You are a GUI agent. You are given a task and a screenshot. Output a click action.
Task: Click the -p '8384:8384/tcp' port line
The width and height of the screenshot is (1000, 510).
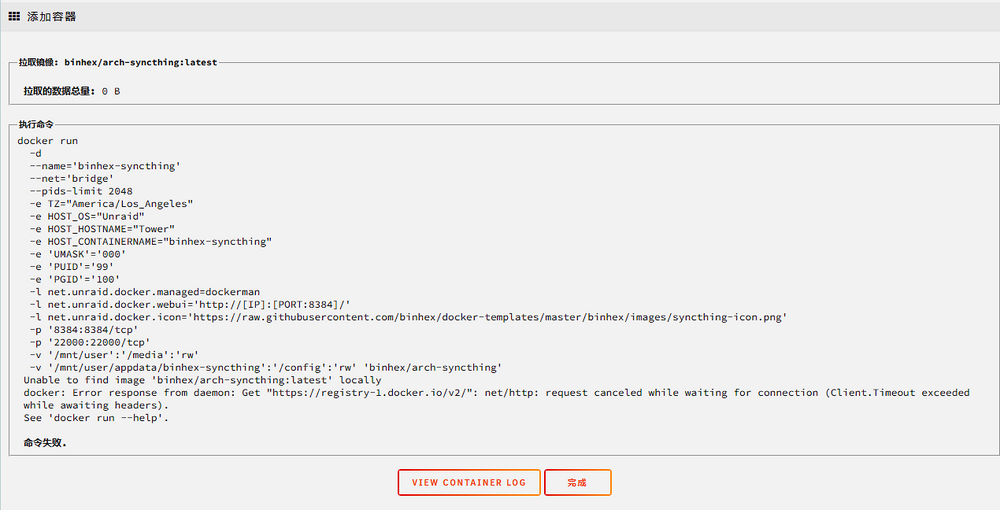pos(84,330)
